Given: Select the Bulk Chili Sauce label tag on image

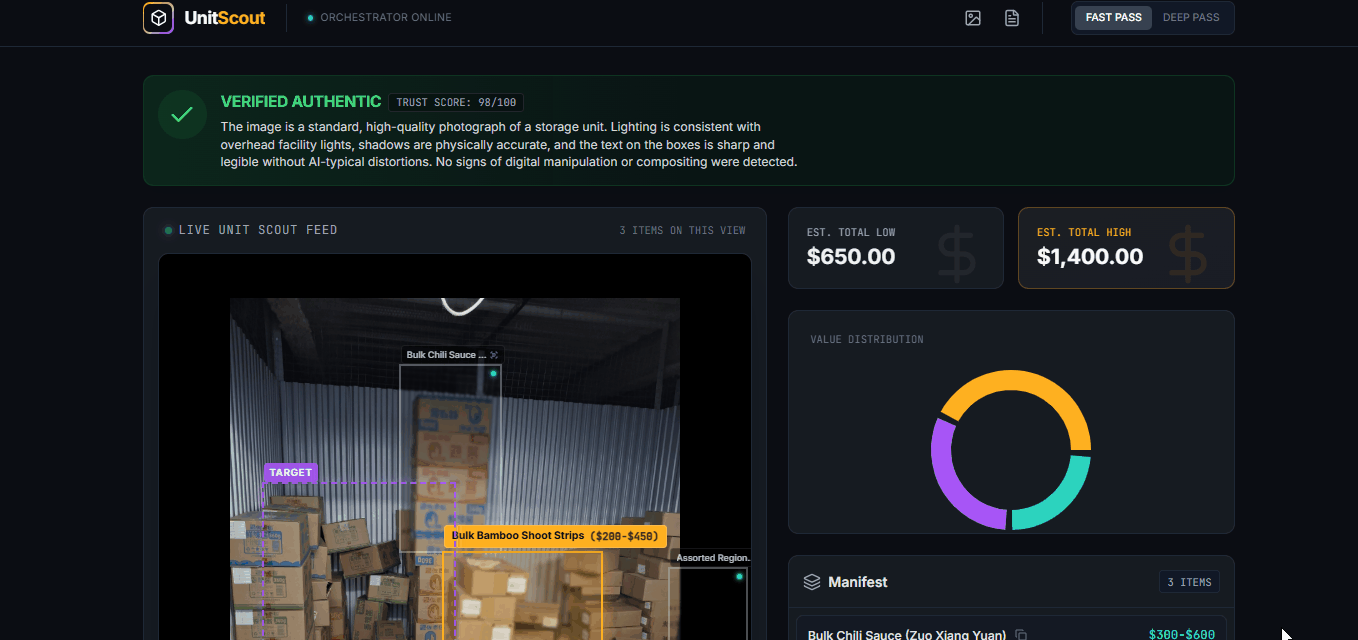Looking at the screenshot, I should point(452,355).
